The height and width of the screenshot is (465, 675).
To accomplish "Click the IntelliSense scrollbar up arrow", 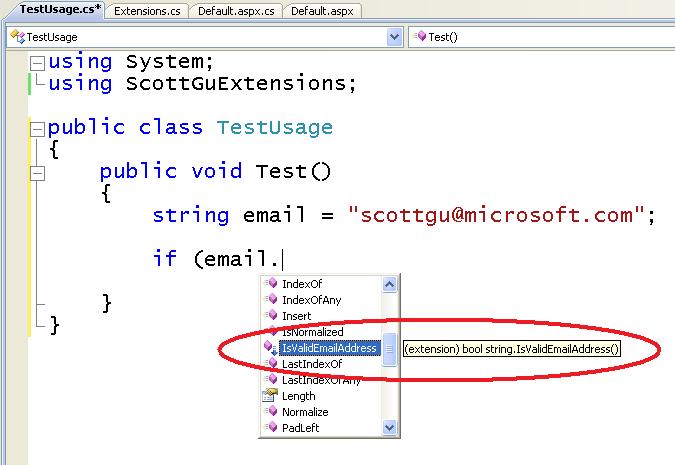I will tap(389, 284).
